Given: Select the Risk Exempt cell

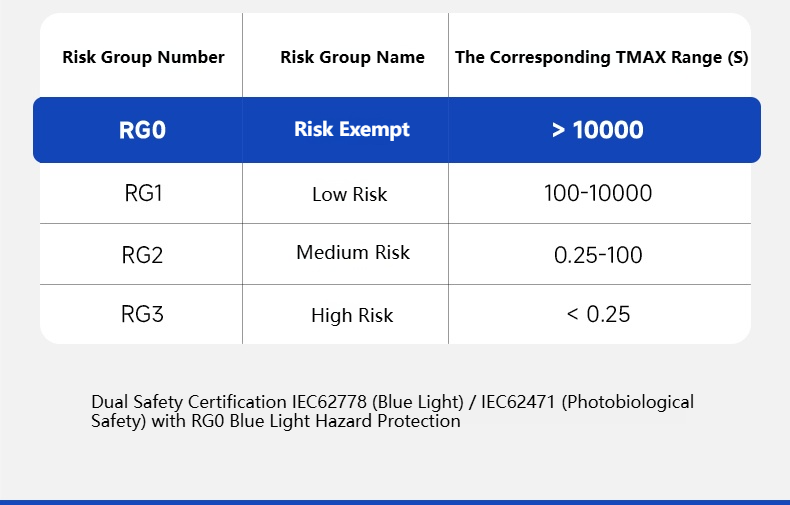Looking at the screenshot, I should point(352,130).
